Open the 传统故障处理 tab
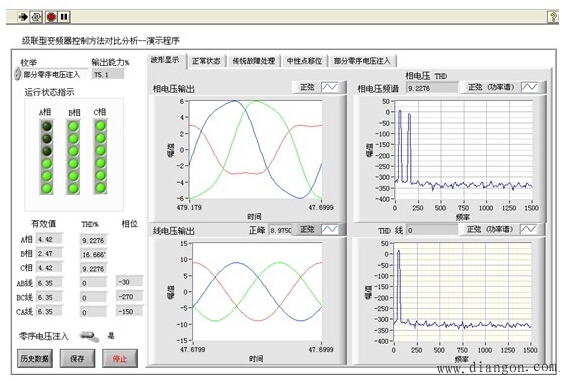 point(254,61)
